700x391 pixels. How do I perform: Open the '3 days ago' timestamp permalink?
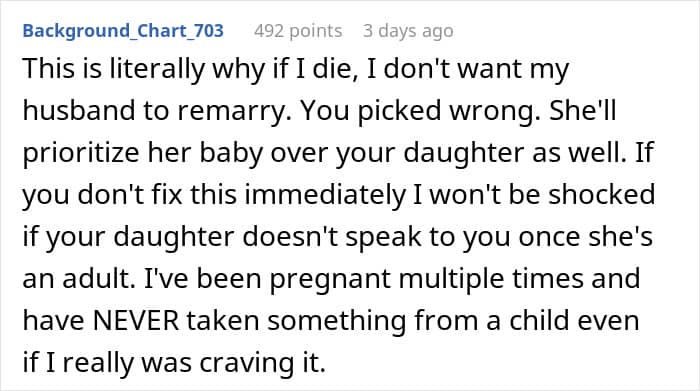pyautogui.click(x=408, y=31)
